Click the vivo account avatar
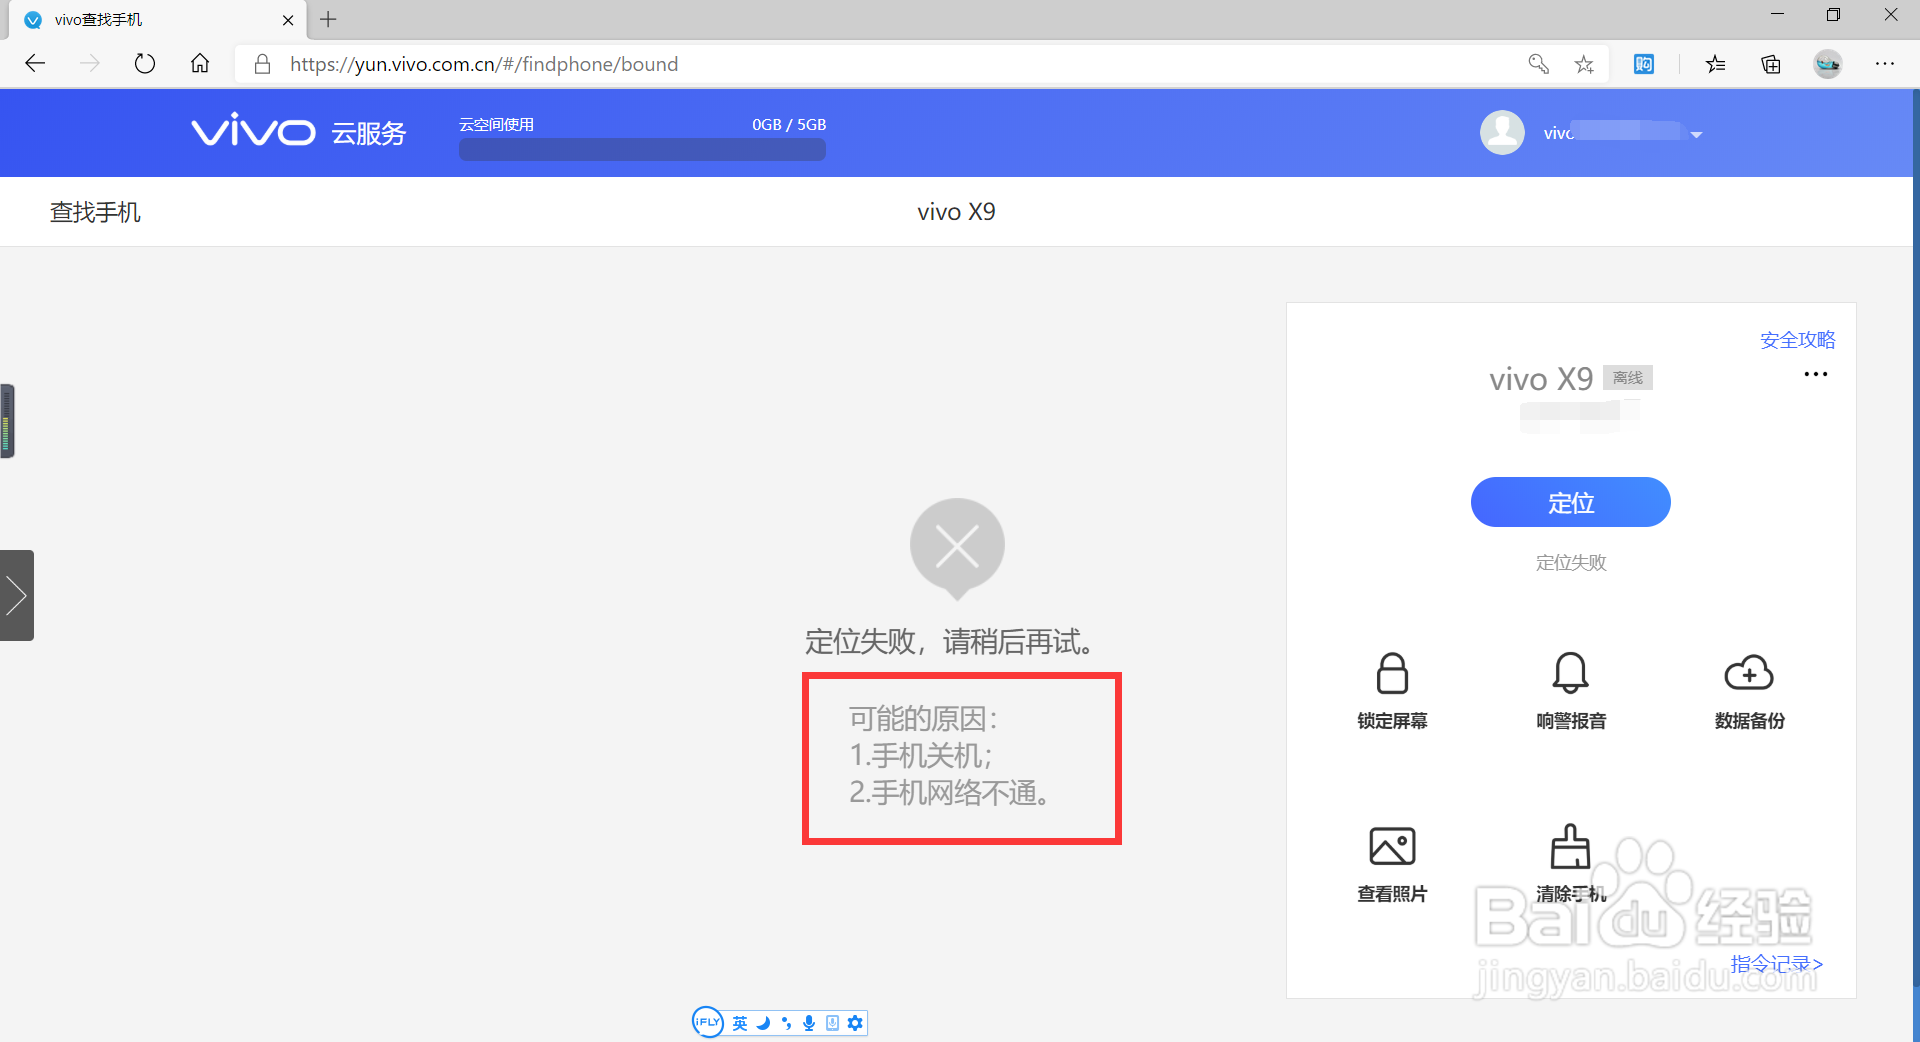Screen dimensions: 1920x1042 click(x=1502, y=132)
